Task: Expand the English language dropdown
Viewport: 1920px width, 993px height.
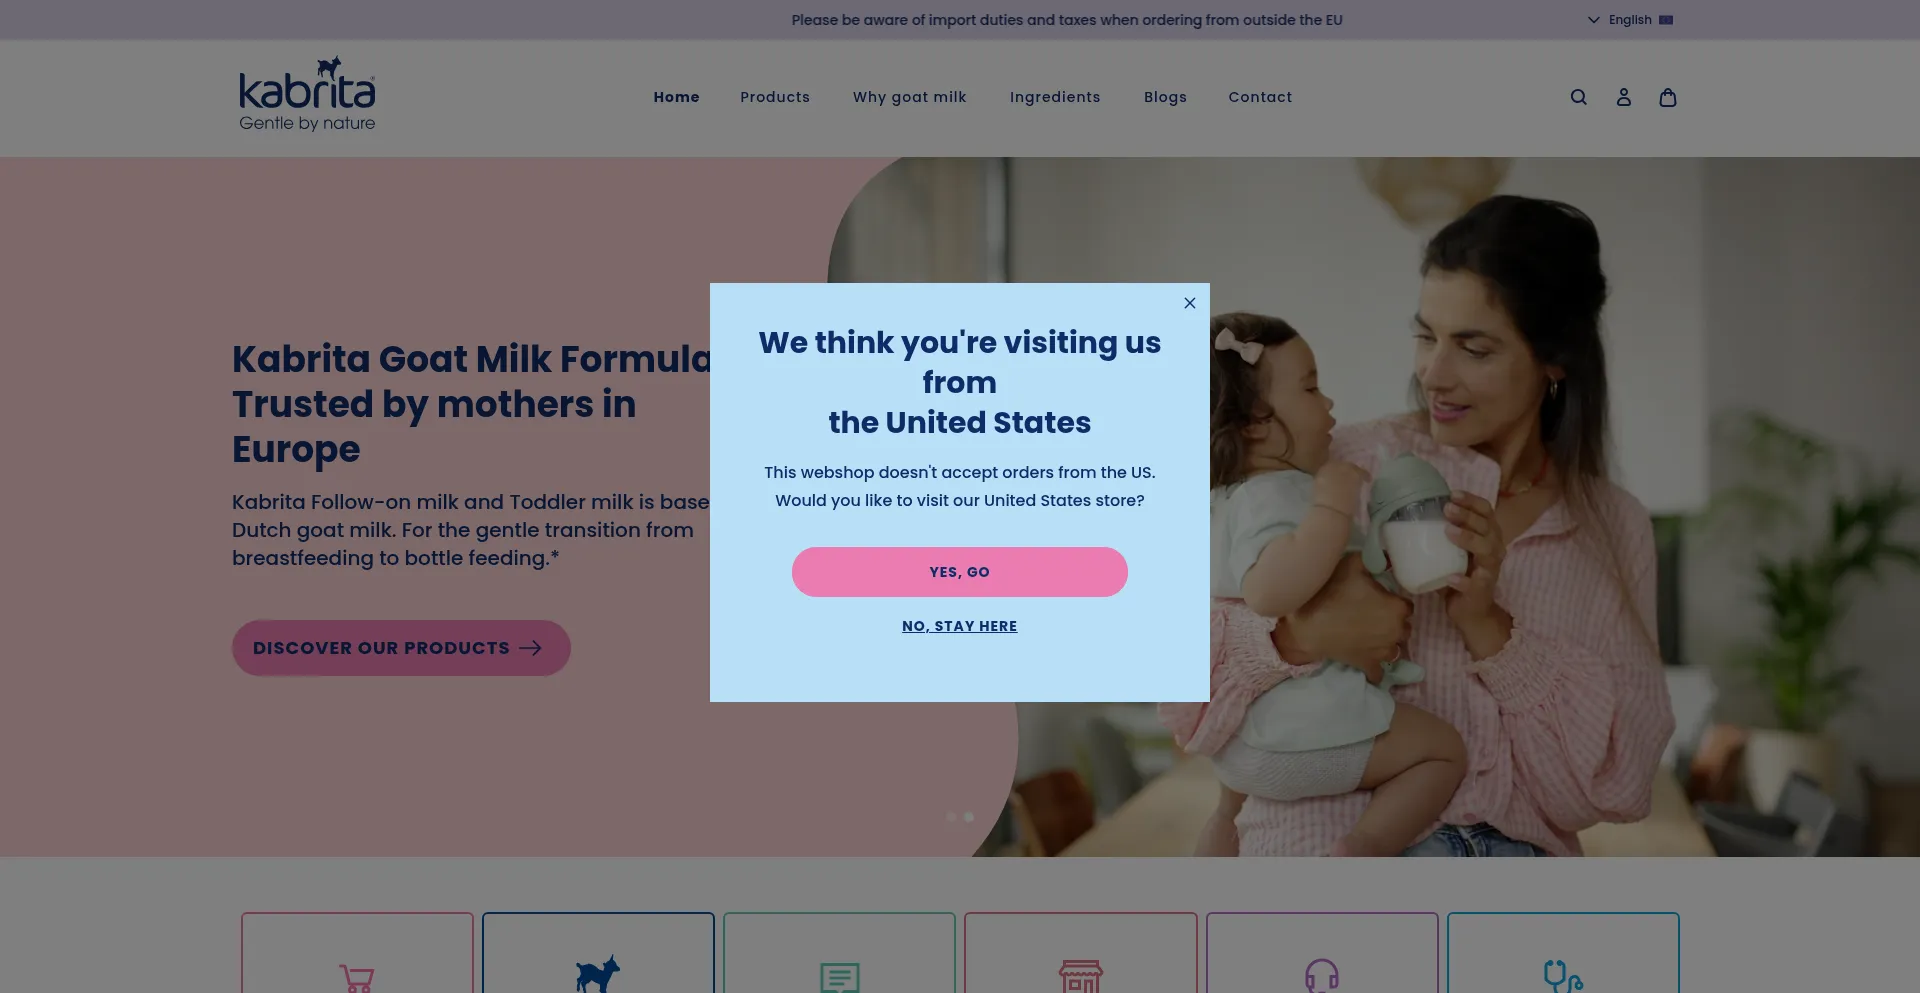Action: point(1620,20)
